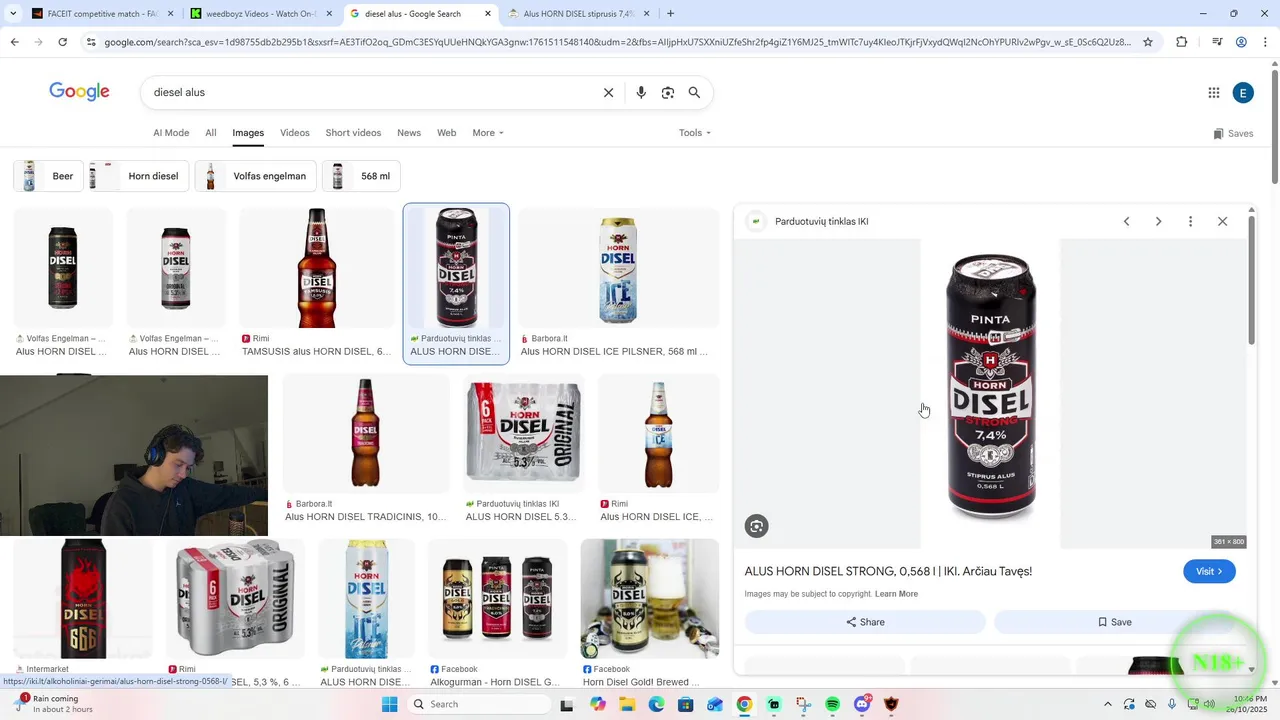Open Chrome media control icon
The image size is (1280, 720).
(x=1217, y=42)
